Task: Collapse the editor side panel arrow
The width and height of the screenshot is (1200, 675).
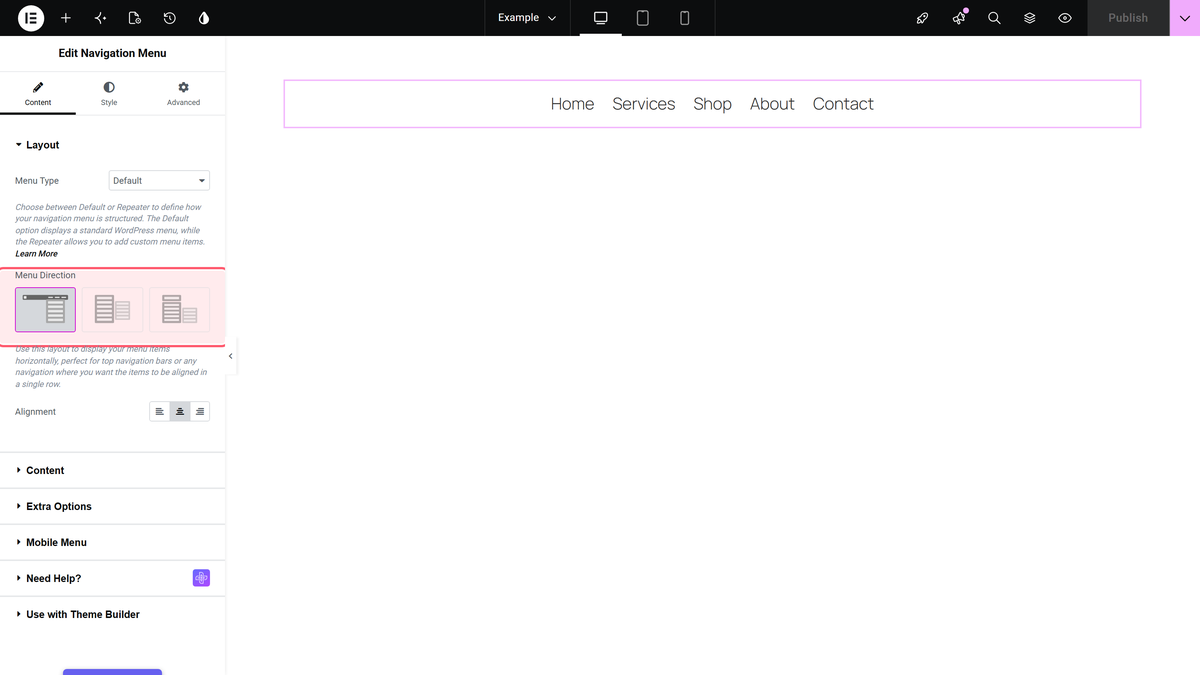Action: tap(231, 356)
